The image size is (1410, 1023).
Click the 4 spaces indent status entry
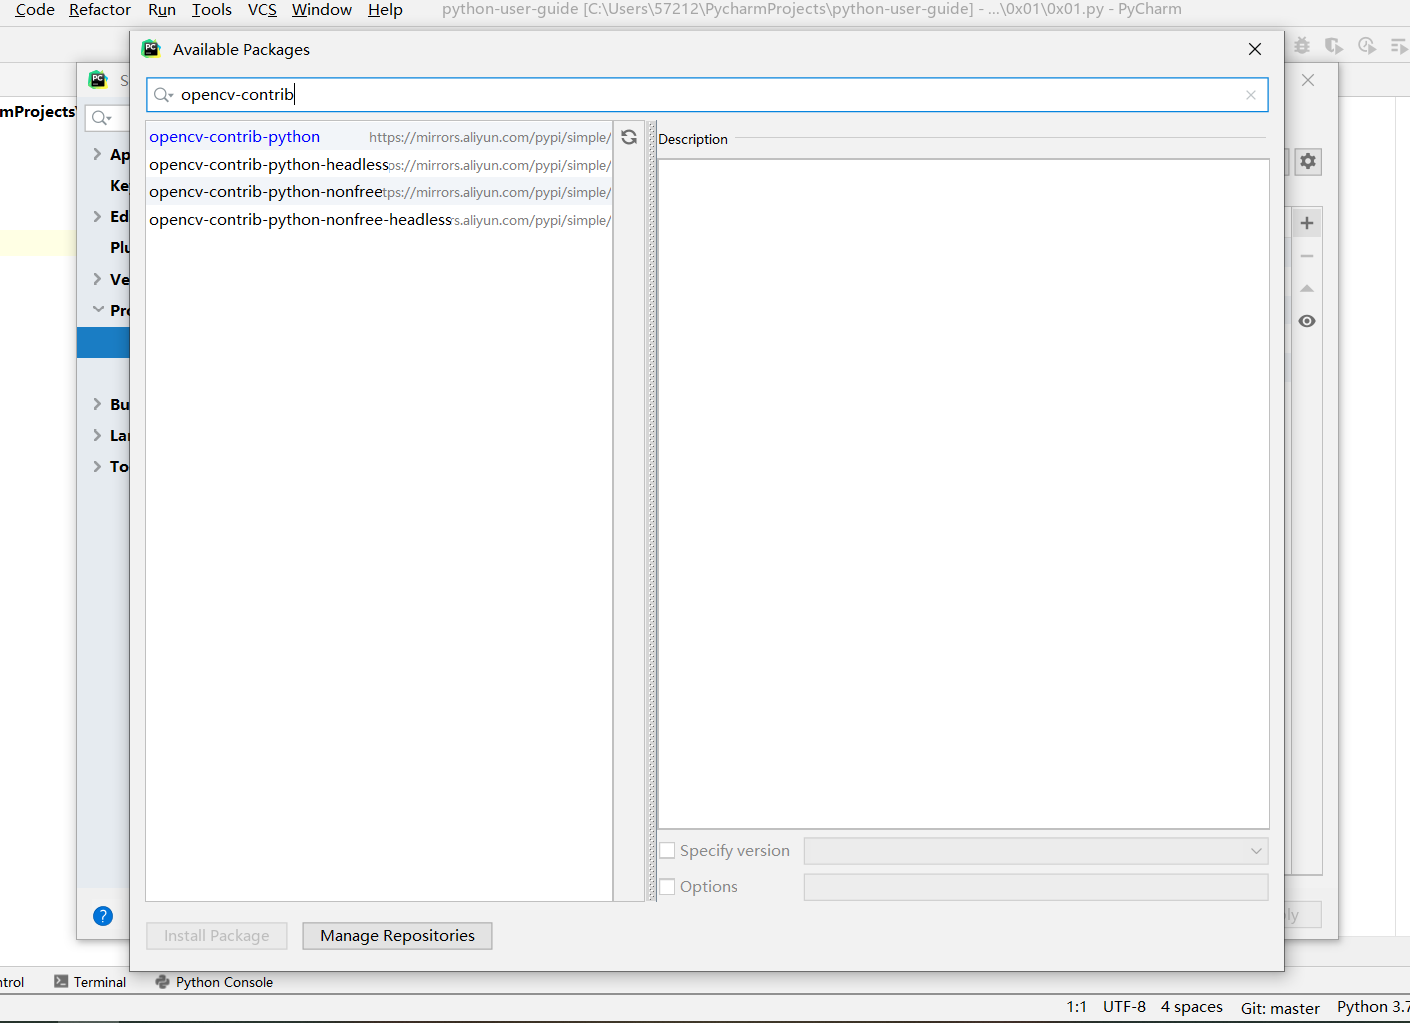click(x=1191, y=1007)
